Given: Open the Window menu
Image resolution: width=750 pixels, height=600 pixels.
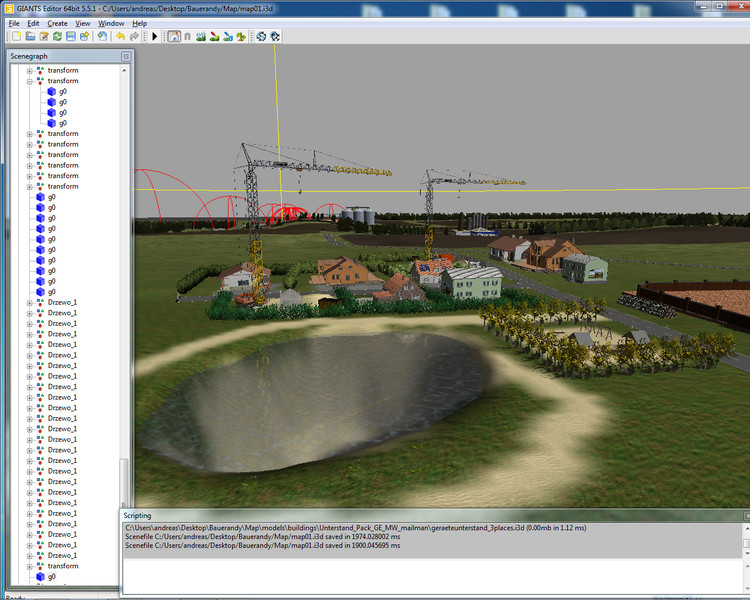Looking at the screenshot, I should 111,23.
